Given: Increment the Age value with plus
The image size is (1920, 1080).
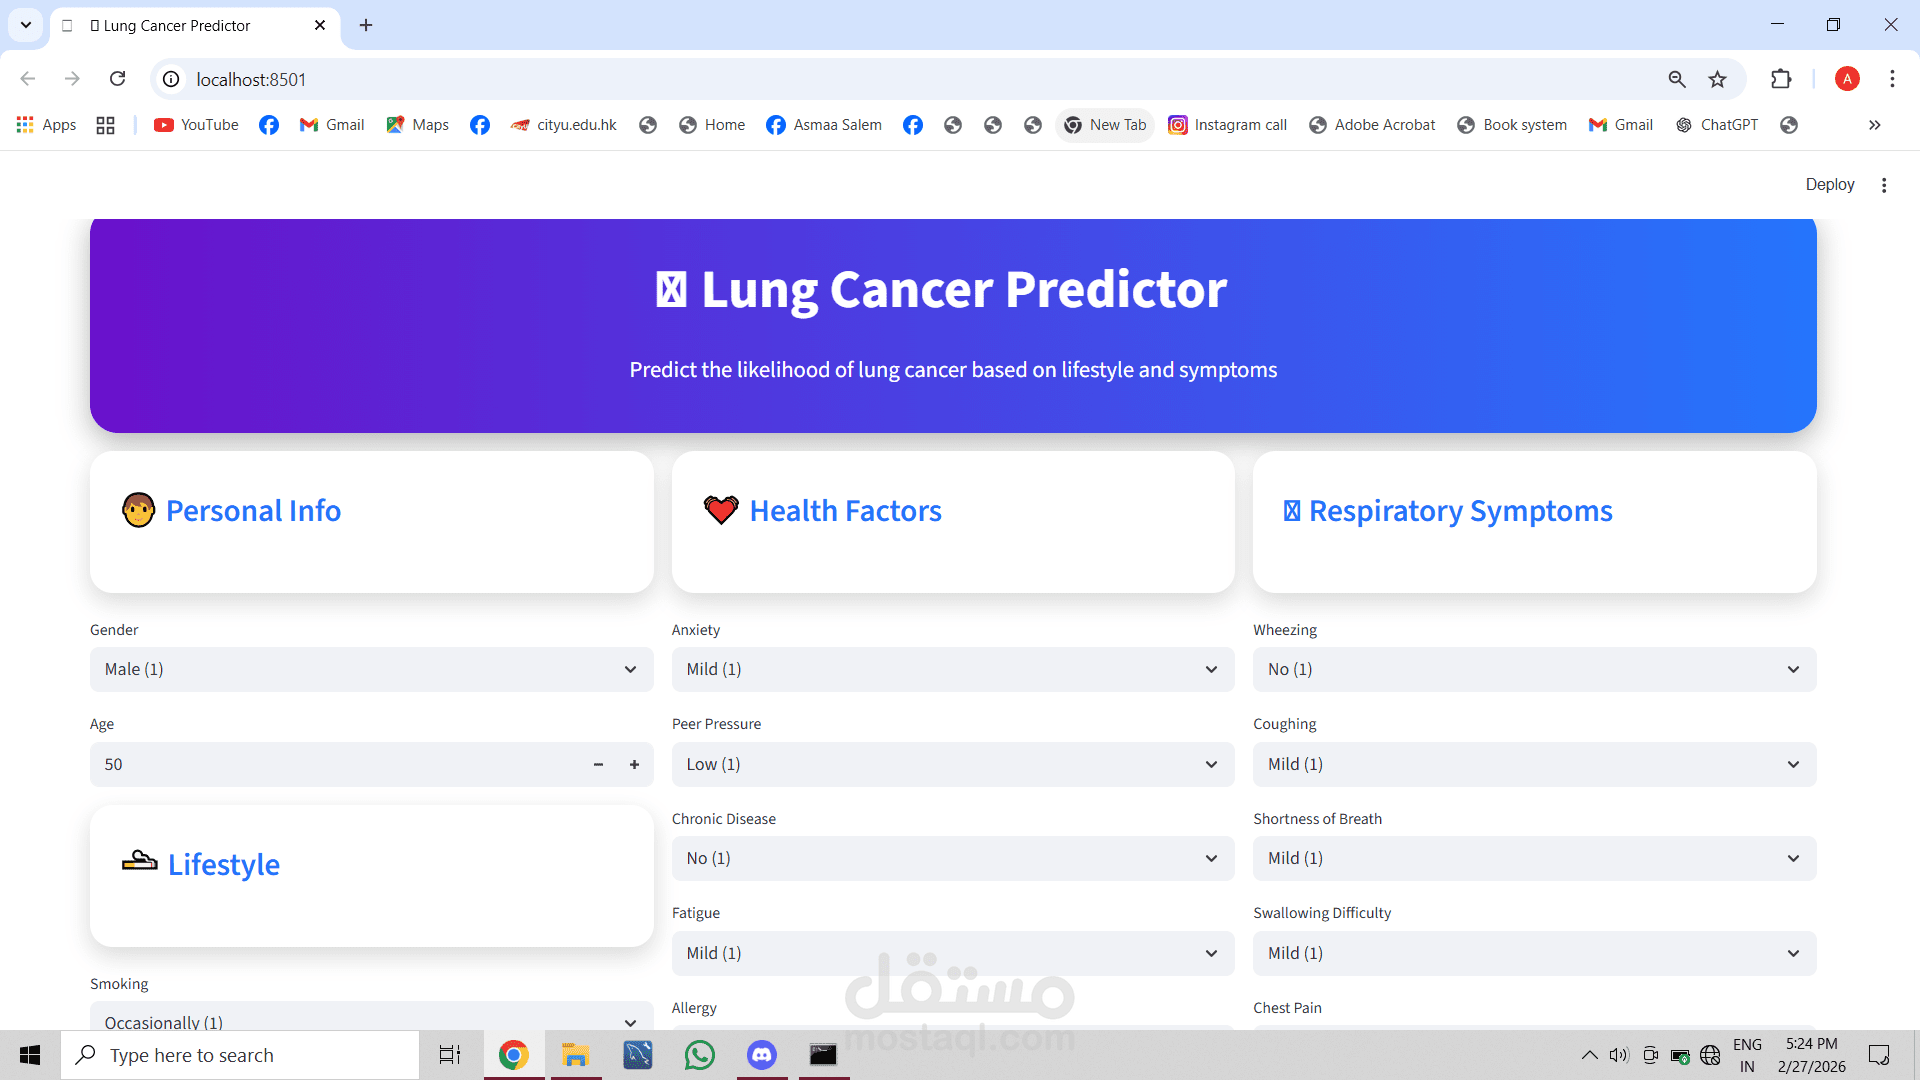Looking at the screenshot, I should coord(634,764).
